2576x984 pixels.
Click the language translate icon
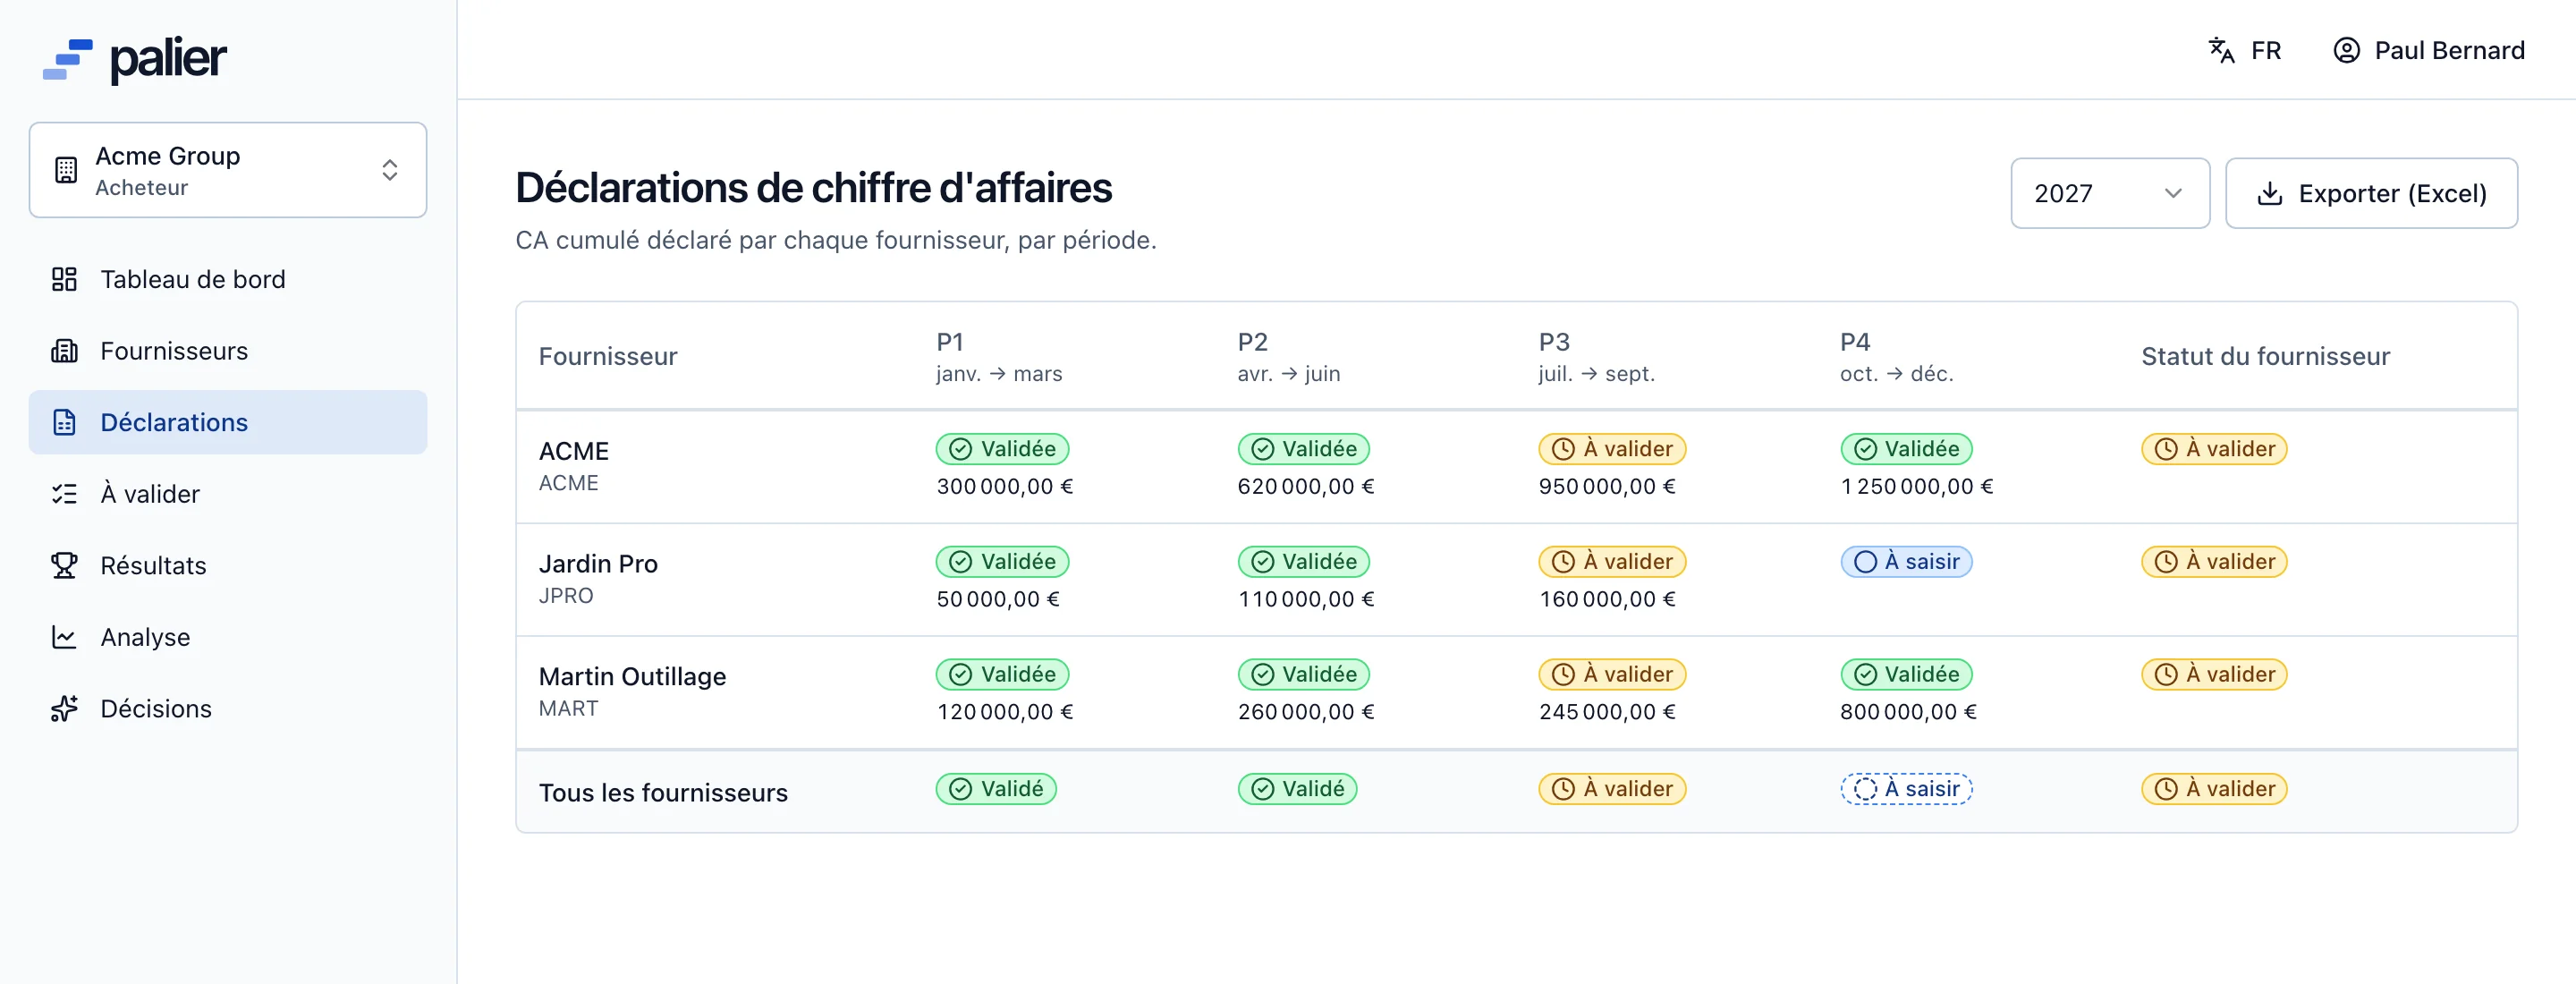click(x=2221, y=50)
